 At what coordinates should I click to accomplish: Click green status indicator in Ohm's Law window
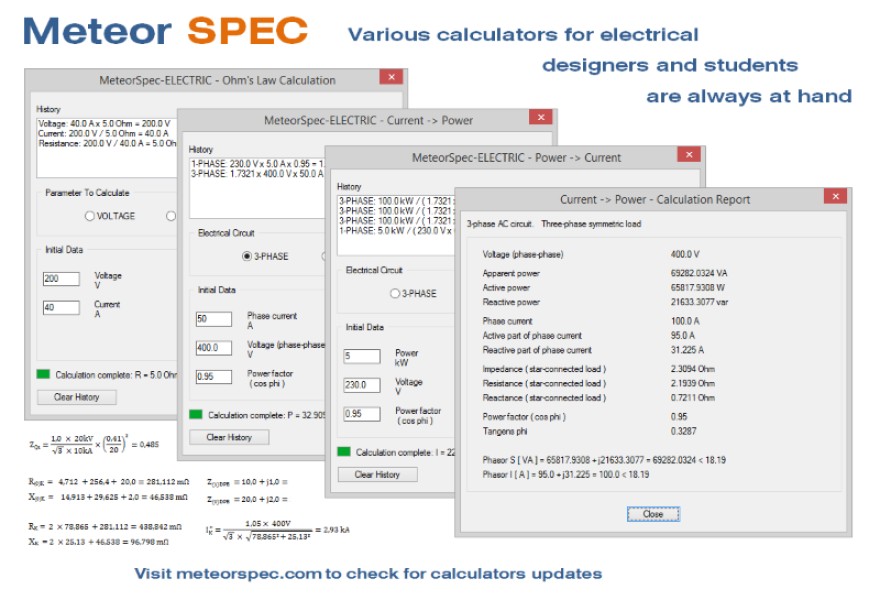(x=43, y=374)
